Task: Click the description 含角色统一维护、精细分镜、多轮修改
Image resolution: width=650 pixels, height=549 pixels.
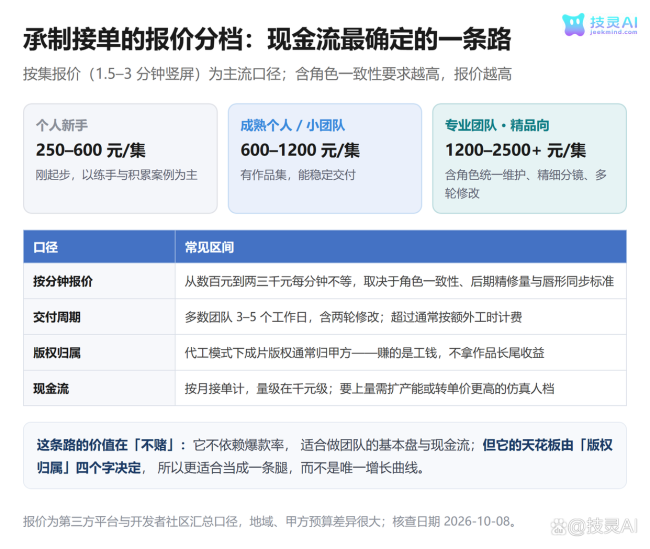Action: (526, 184)
